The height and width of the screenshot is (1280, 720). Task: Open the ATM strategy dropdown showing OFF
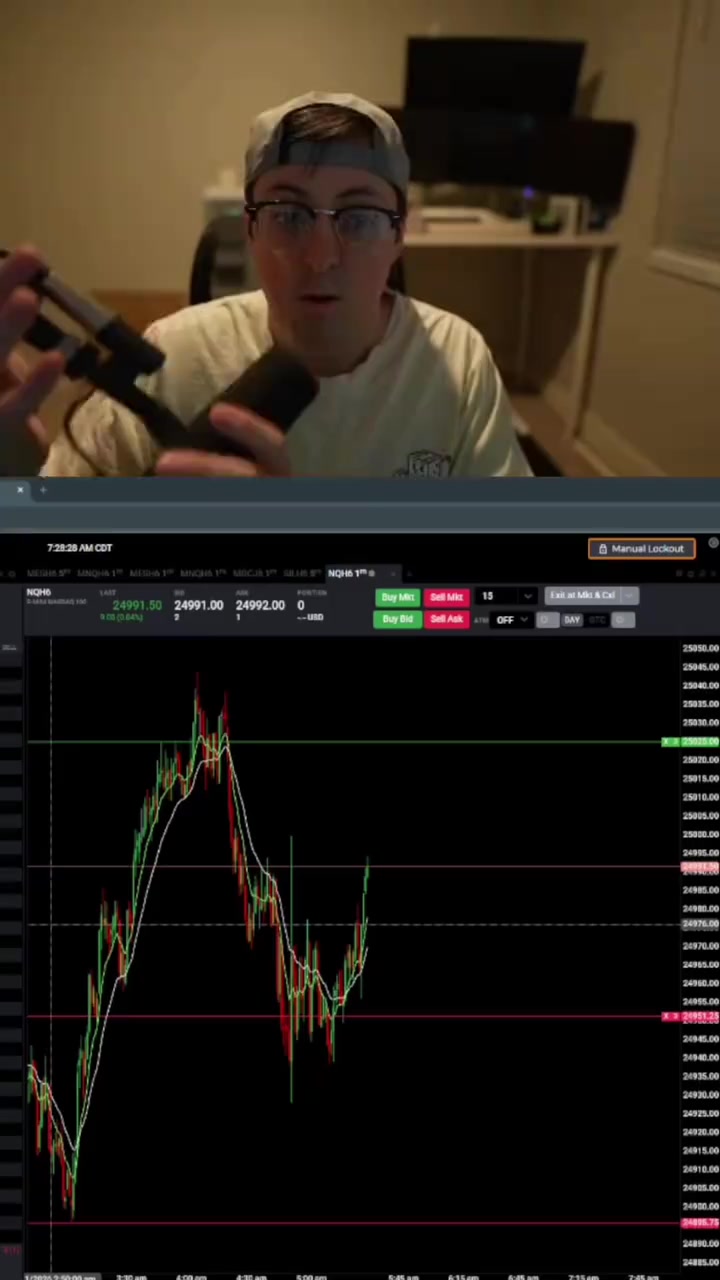pos(512,620)
